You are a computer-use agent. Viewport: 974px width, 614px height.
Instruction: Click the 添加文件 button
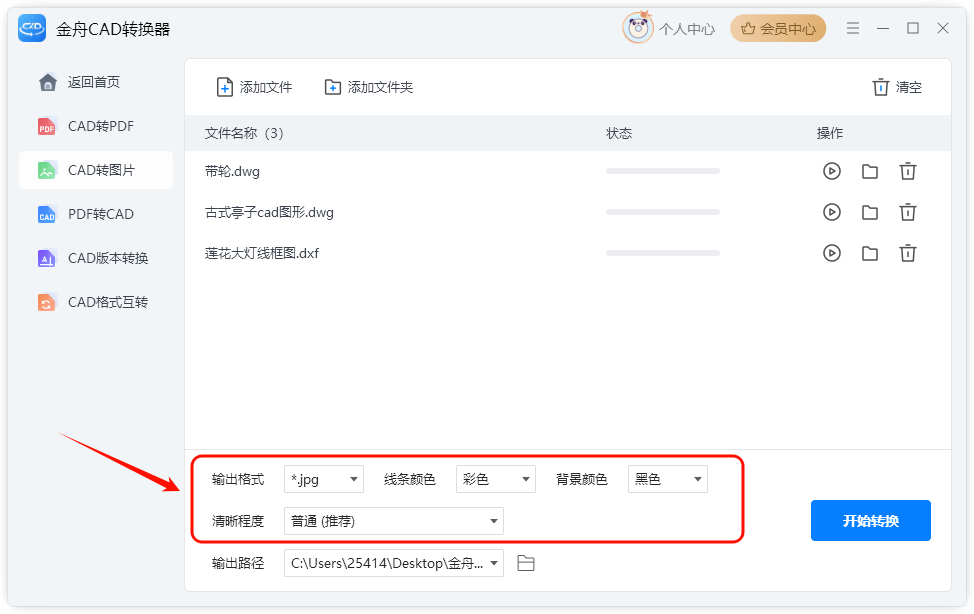[x=254, y=87]
